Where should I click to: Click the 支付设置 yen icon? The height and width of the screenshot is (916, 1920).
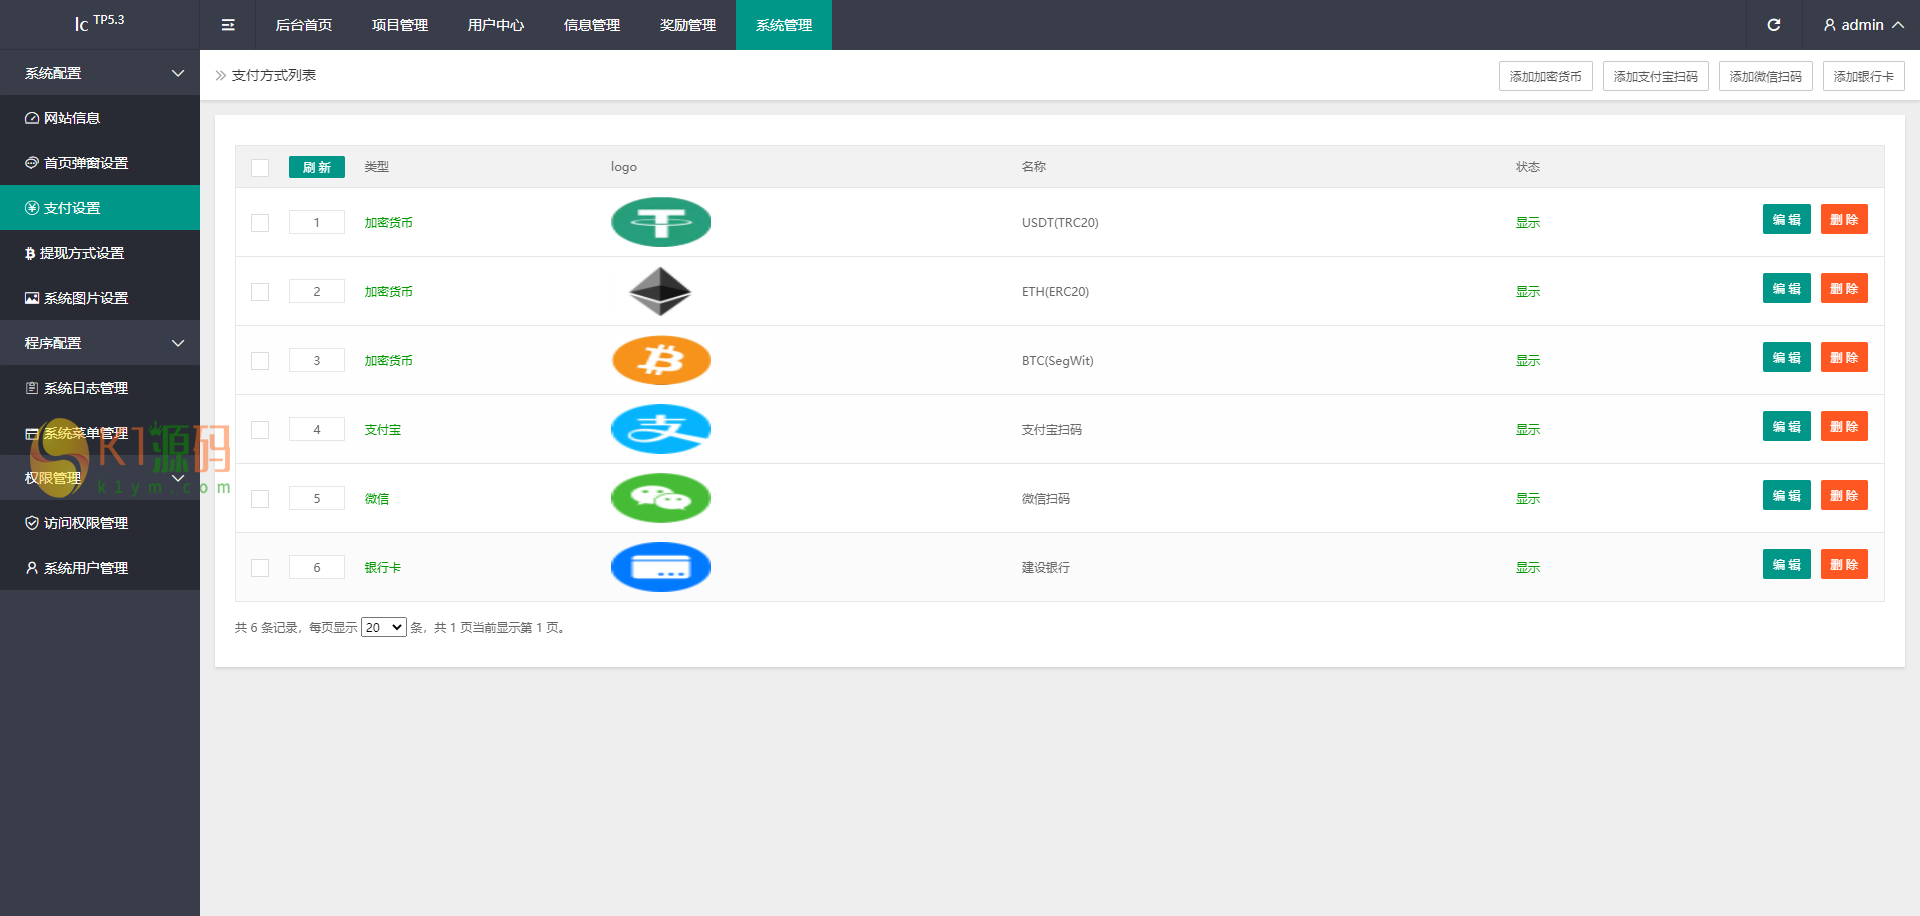32,208
